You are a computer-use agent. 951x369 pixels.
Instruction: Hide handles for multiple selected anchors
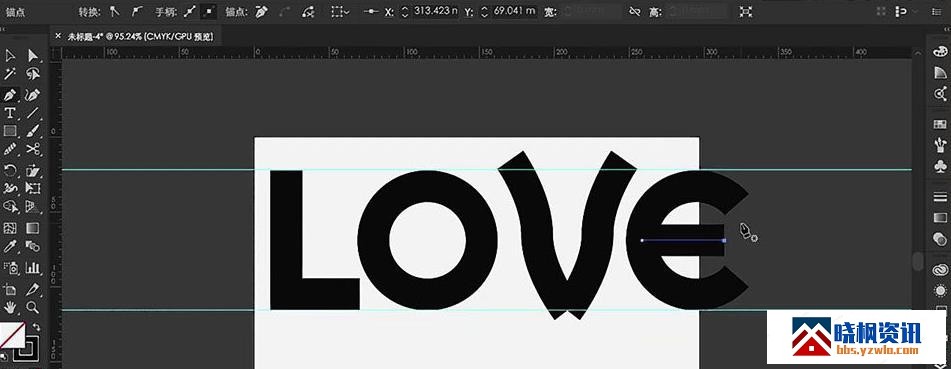[209, 11]
